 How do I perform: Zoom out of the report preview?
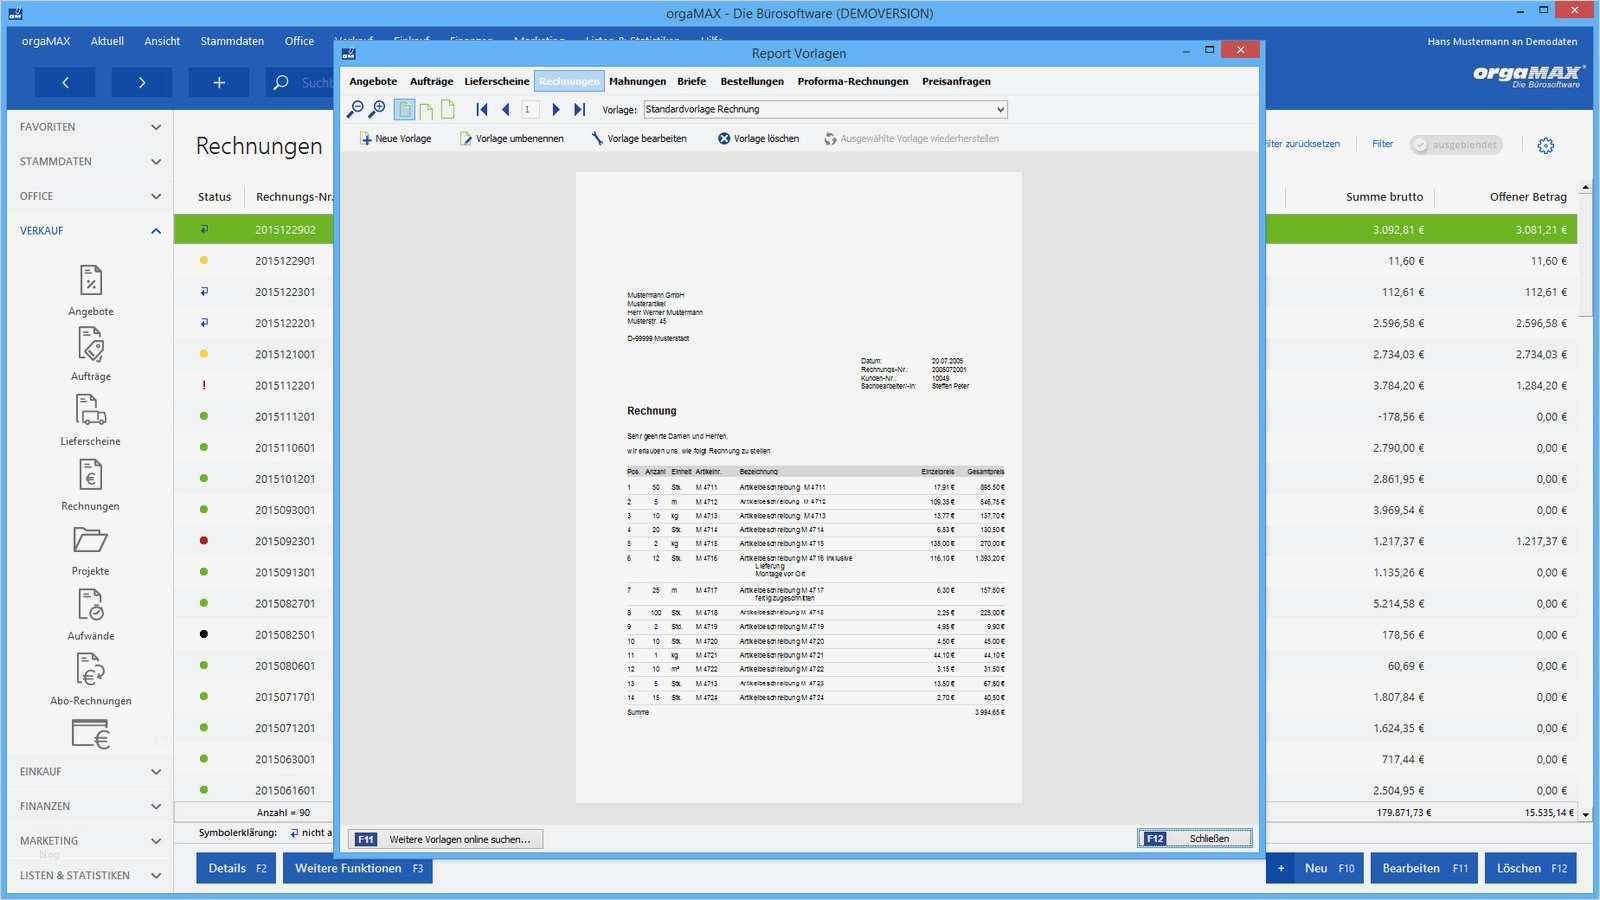click(x=355, y=110)
